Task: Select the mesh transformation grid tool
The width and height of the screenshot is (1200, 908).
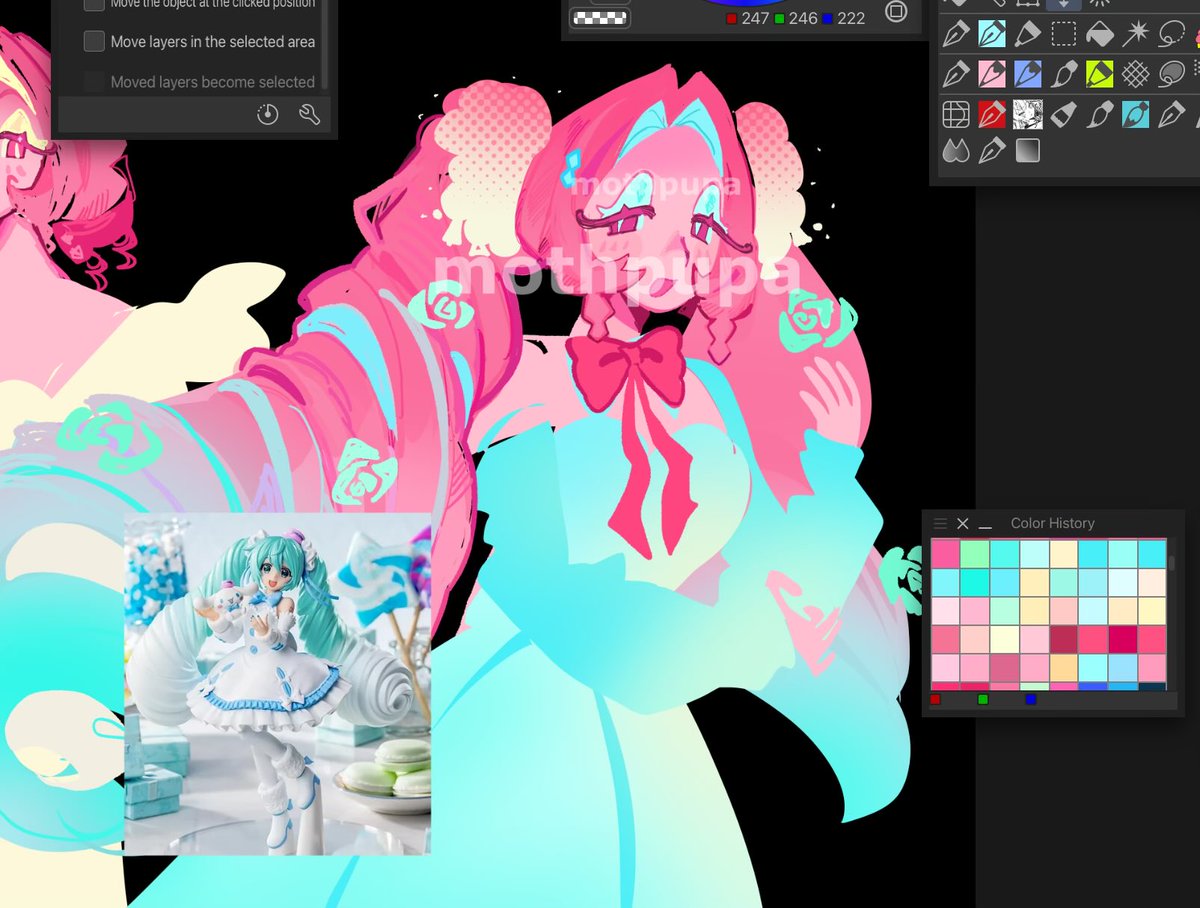Action: pos(956,114)
